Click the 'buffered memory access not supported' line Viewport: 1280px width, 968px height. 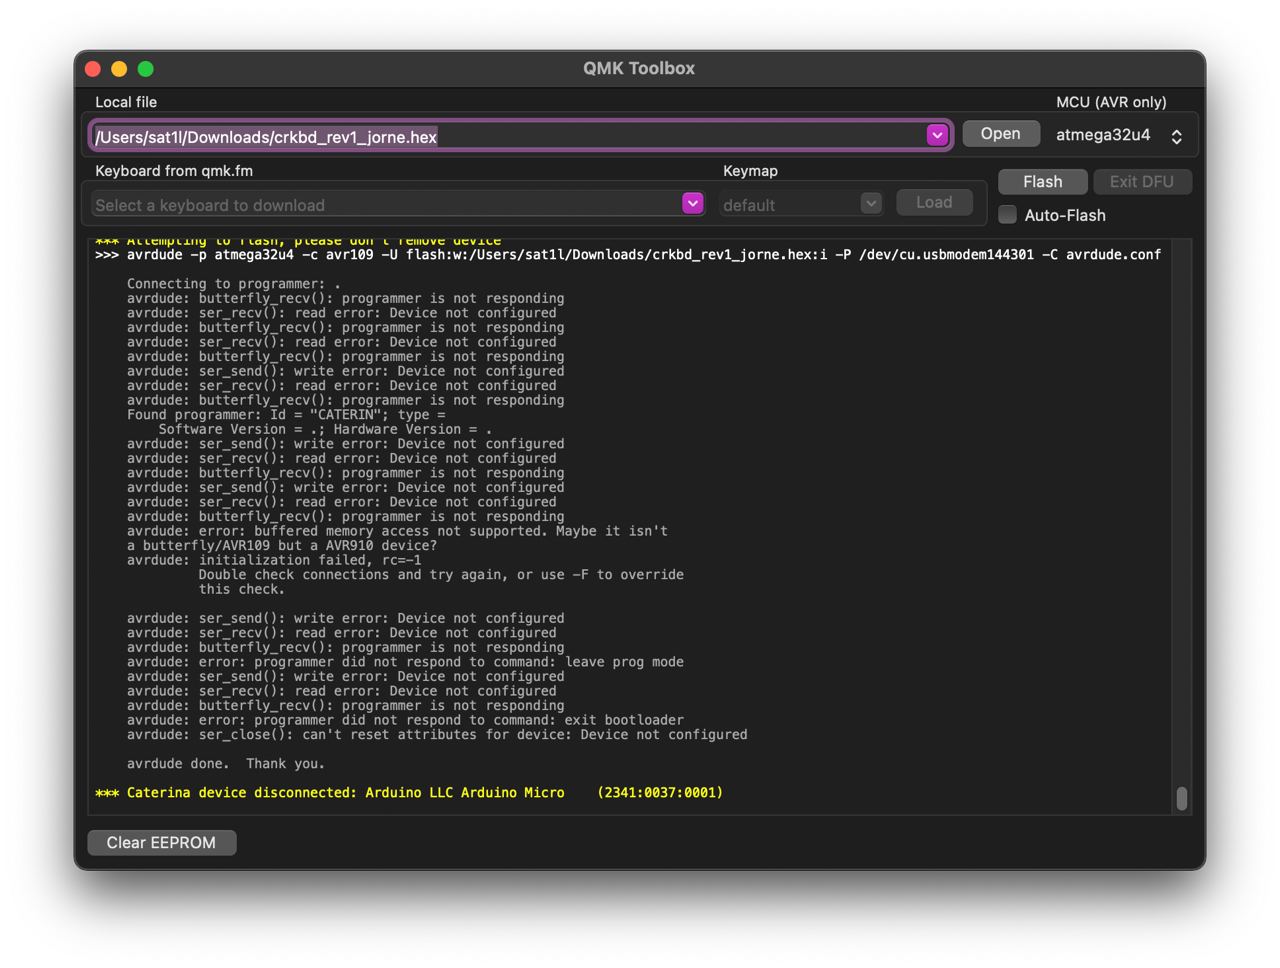[397, 531]
